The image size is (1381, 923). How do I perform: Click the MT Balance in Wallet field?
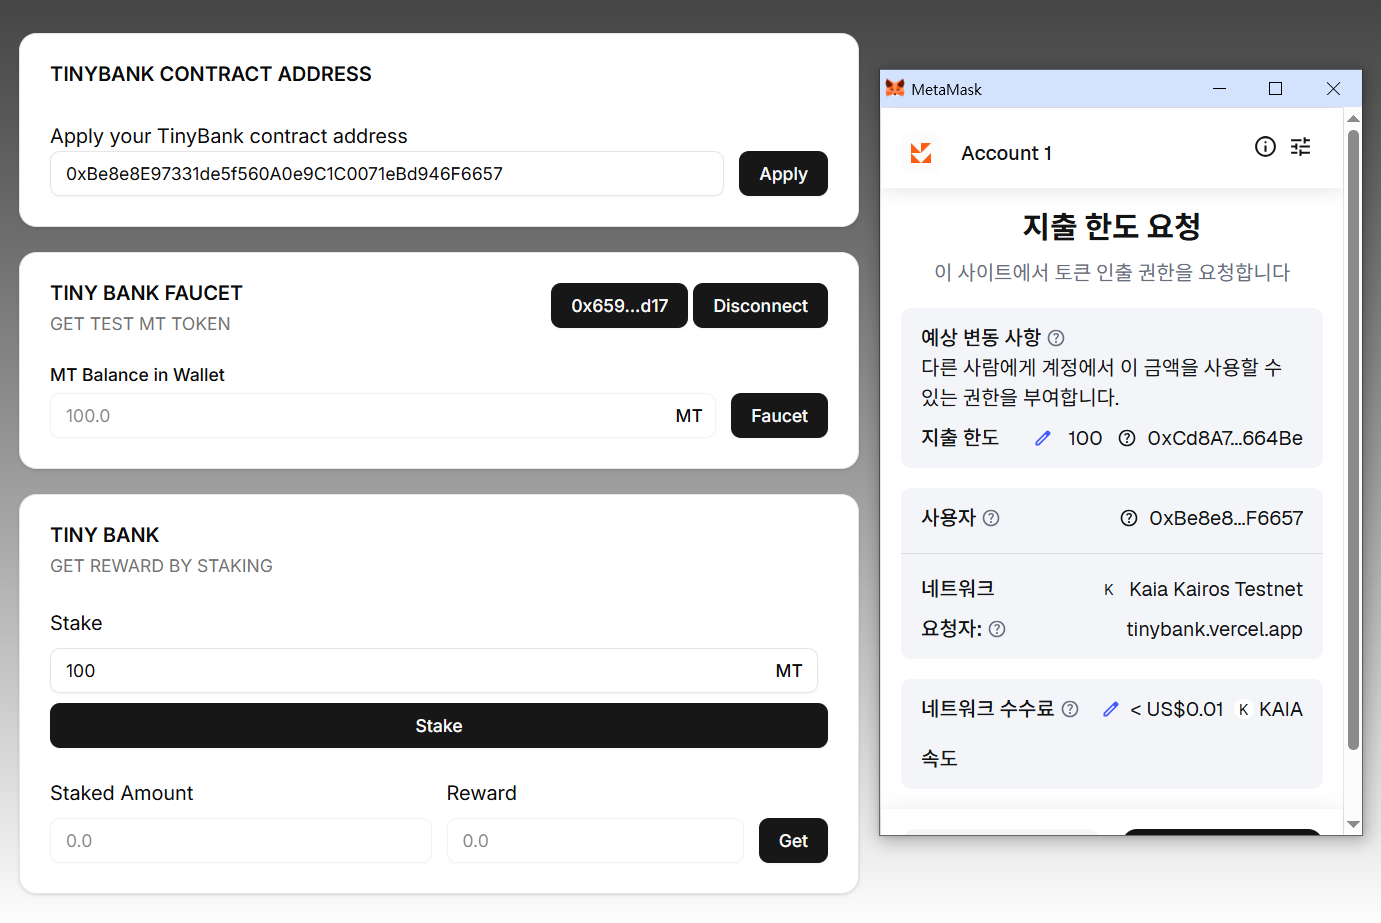[383, 416]
